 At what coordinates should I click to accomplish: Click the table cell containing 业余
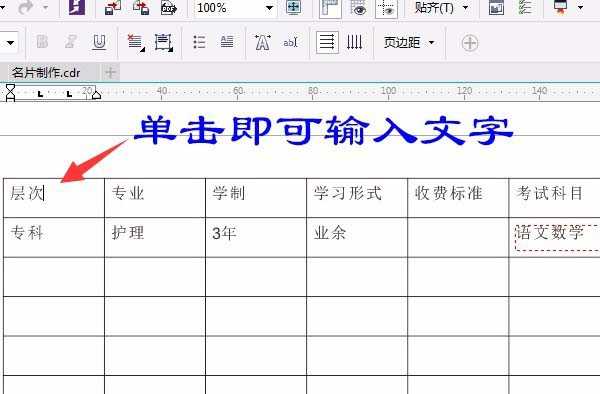coord(357,238)
